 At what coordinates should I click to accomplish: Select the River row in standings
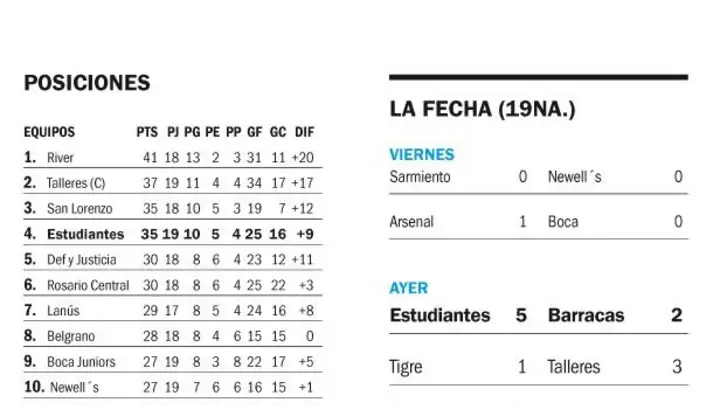pos(173,158)
